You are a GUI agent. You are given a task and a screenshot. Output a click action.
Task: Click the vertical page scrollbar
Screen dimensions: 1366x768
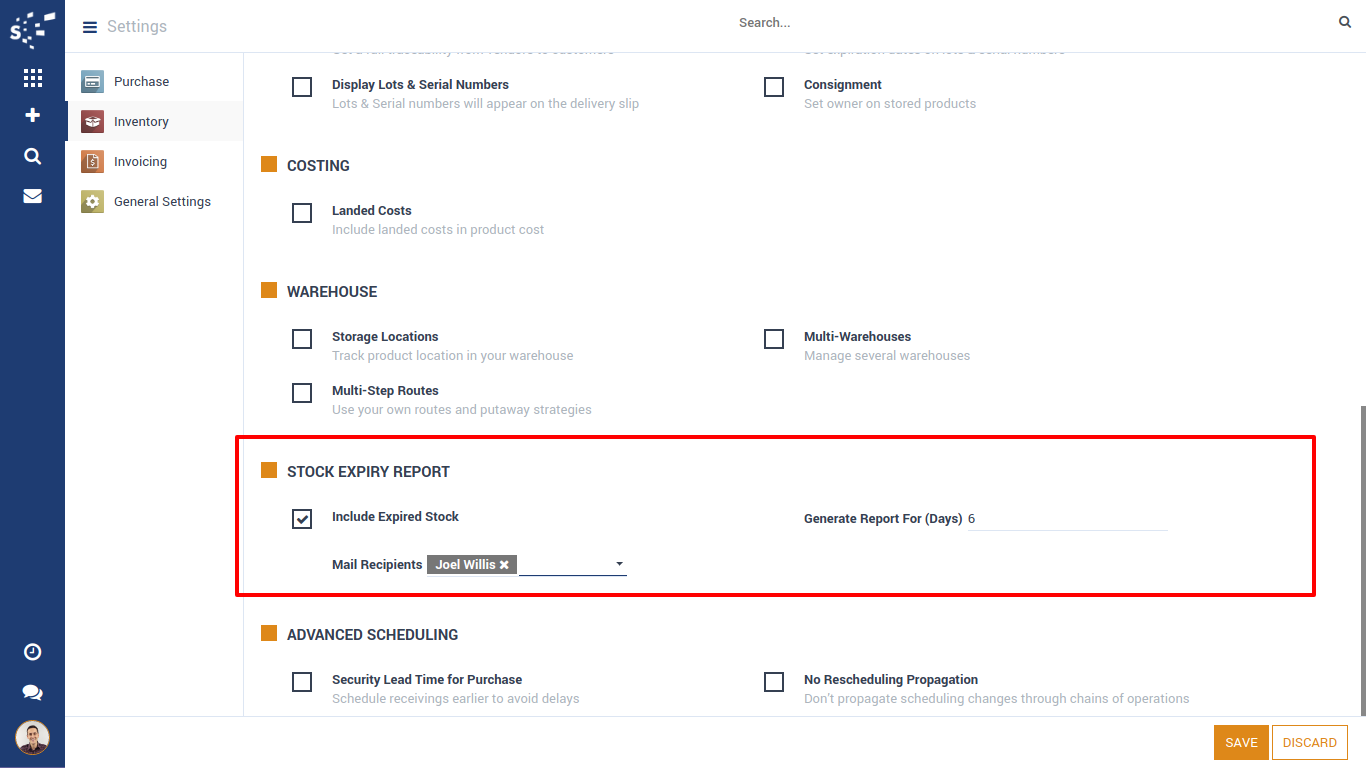tap(1361, 560)
